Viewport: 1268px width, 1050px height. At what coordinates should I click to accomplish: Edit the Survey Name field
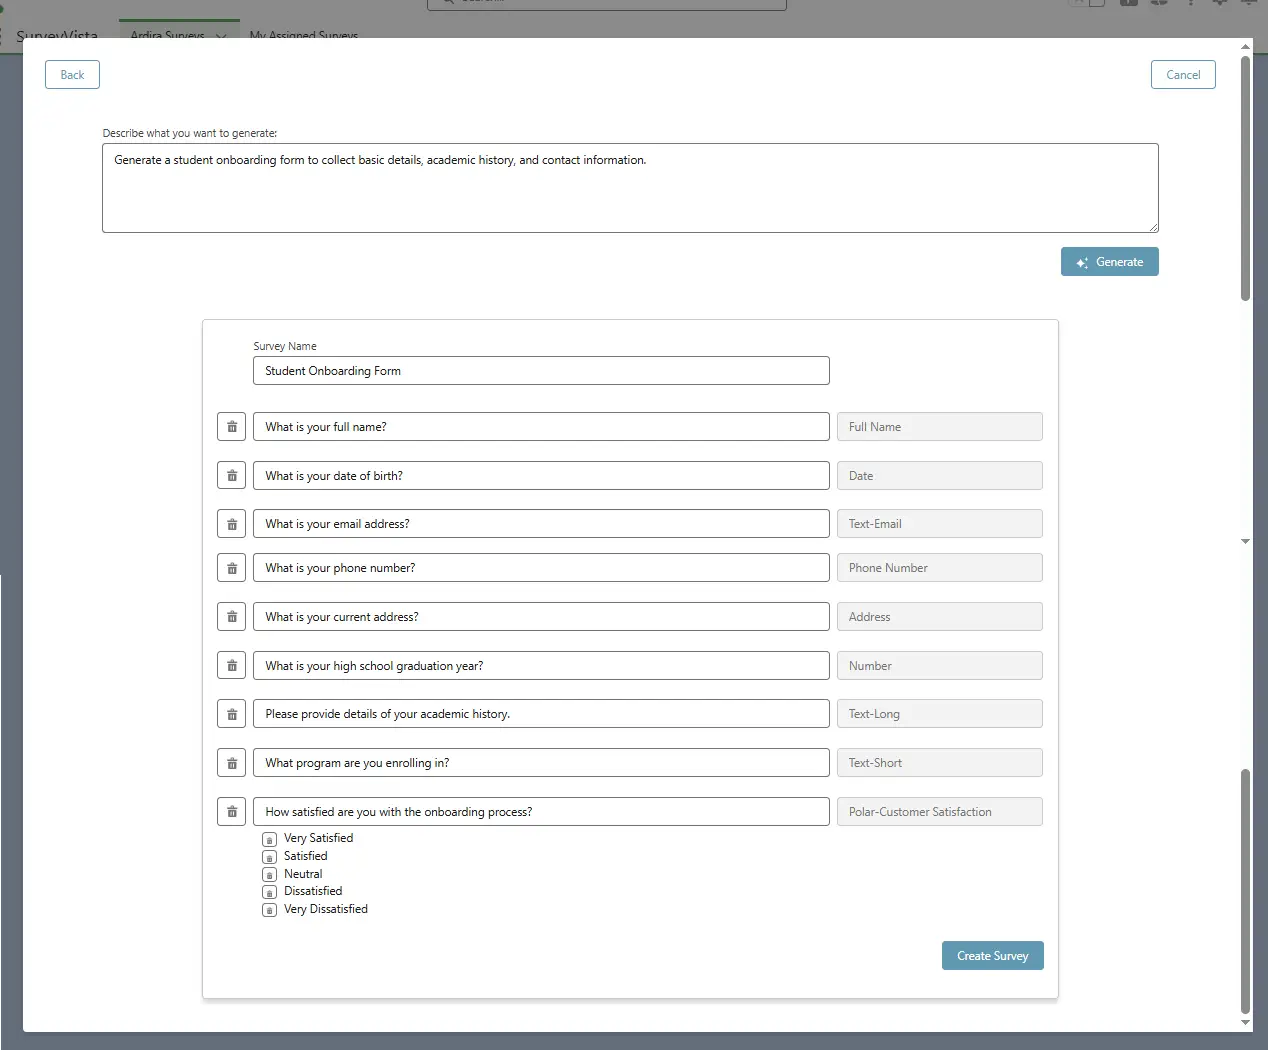540,371
